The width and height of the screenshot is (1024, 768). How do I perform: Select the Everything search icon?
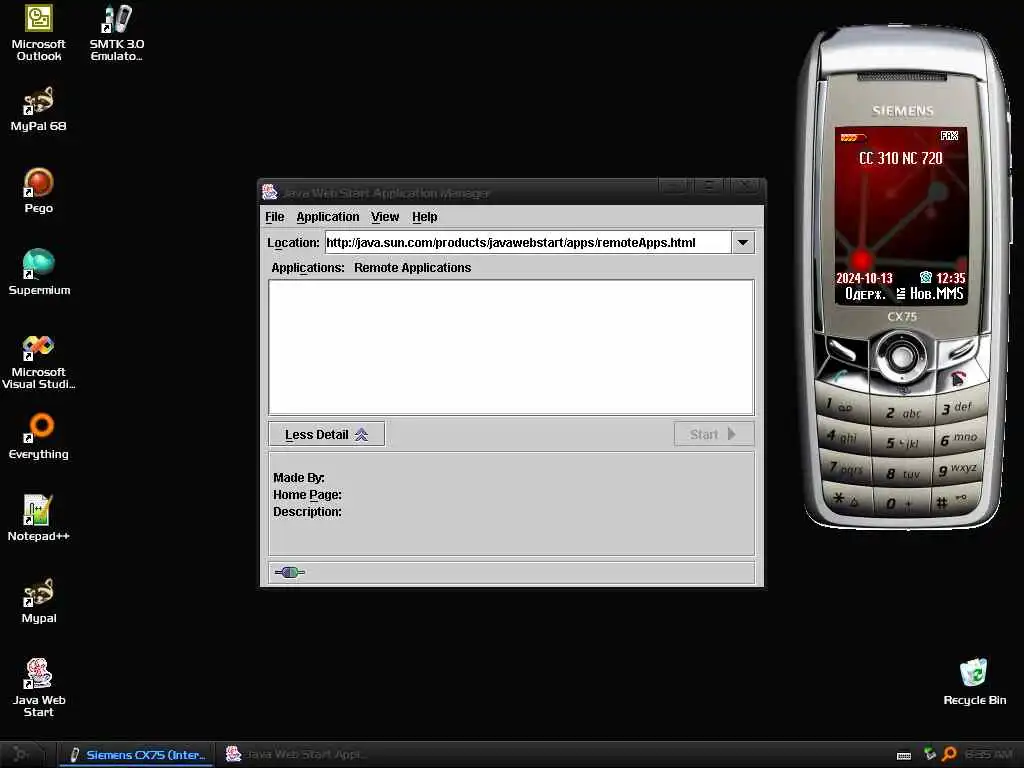39,437
